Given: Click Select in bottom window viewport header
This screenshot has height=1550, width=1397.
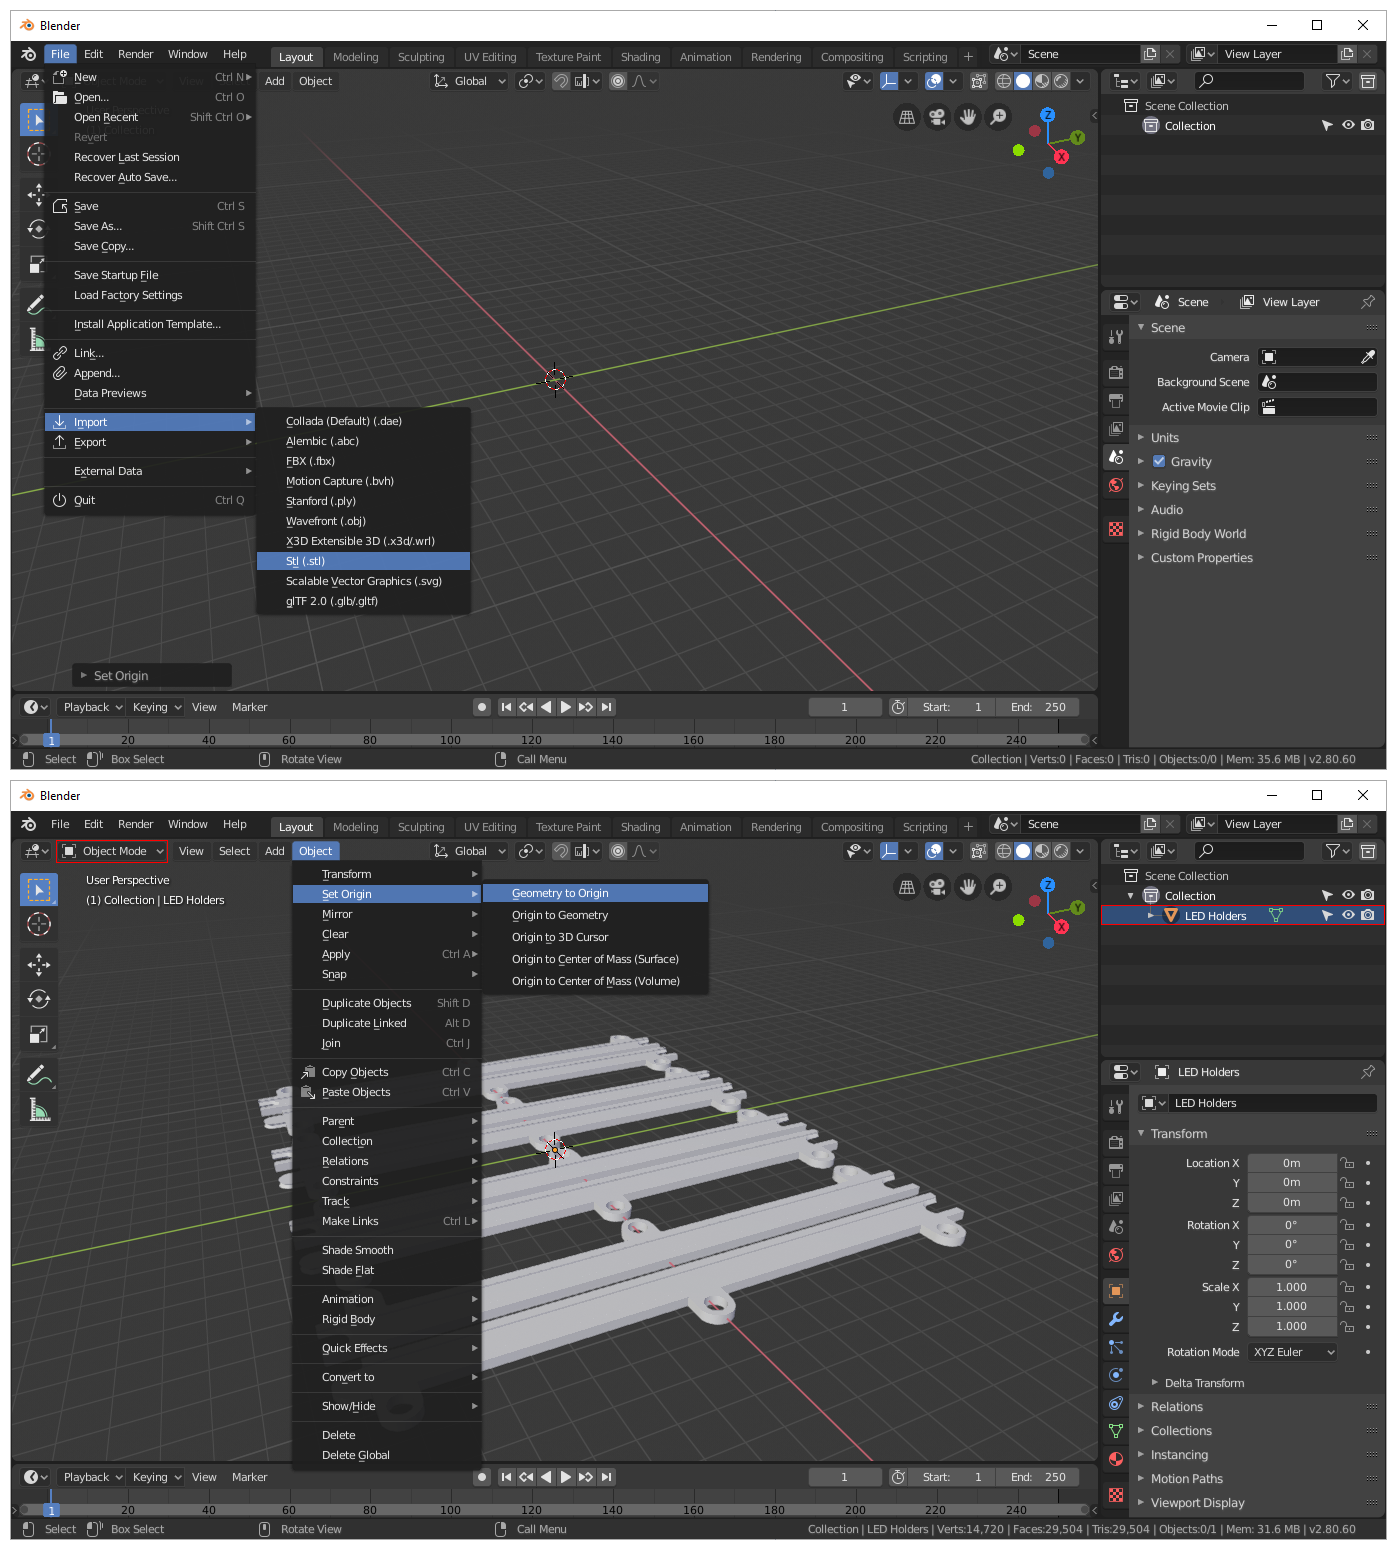Looking at the screenshot, I should 234,851.
